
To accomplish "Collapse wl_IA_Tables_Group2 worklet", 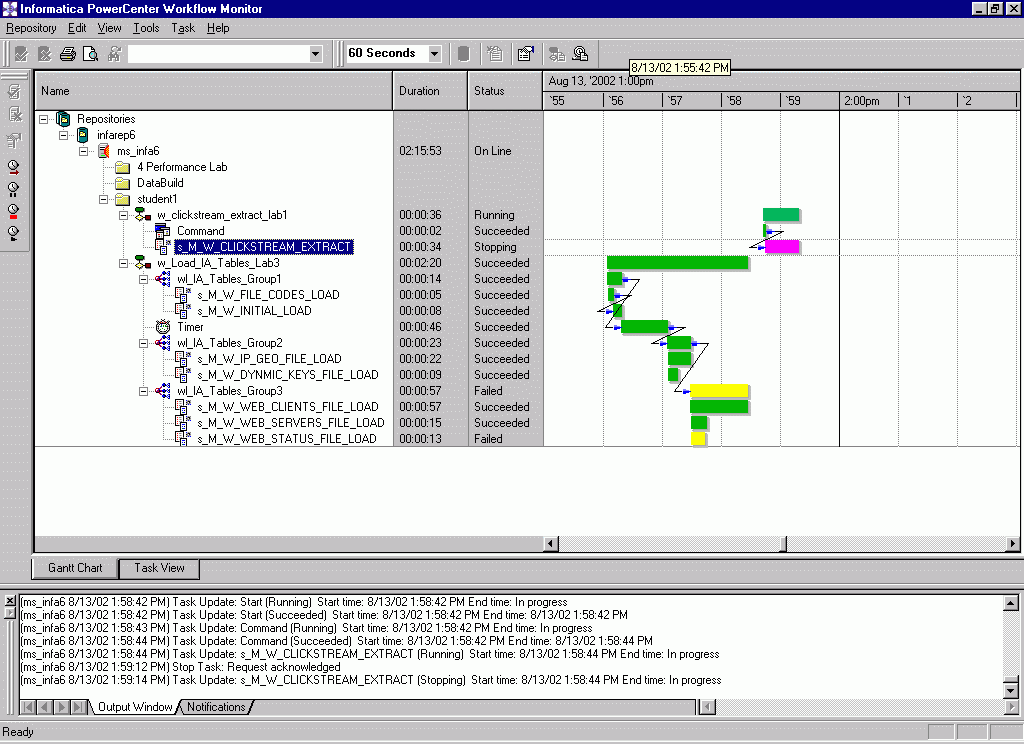I will (143, 343).
